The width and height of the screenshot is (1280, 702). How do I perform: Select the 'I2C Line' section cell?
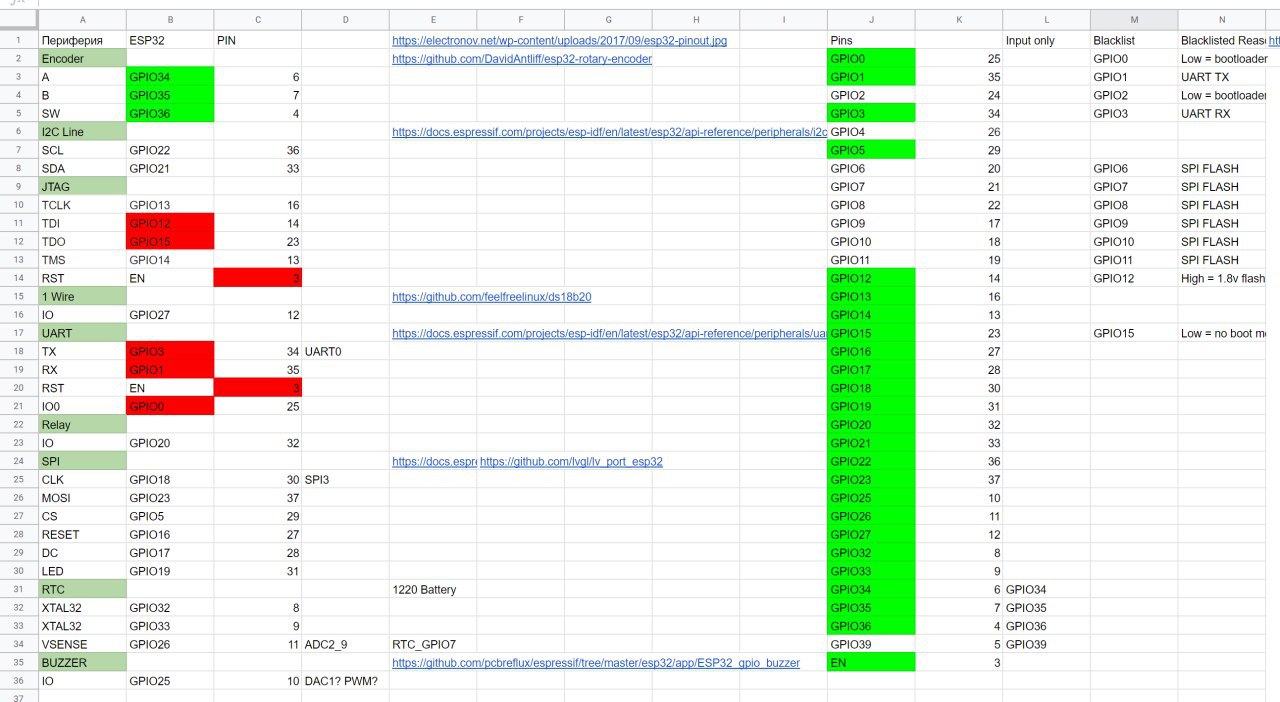tap(82, 132)
